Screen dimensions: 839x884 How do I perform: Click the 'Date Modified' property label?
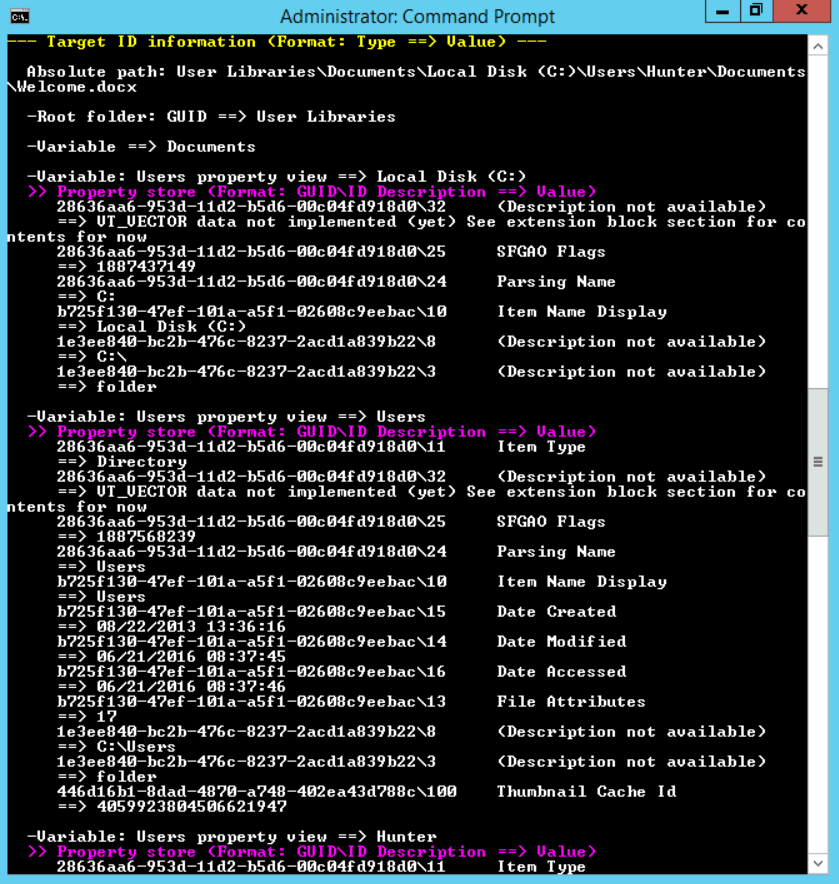(561, 642)
